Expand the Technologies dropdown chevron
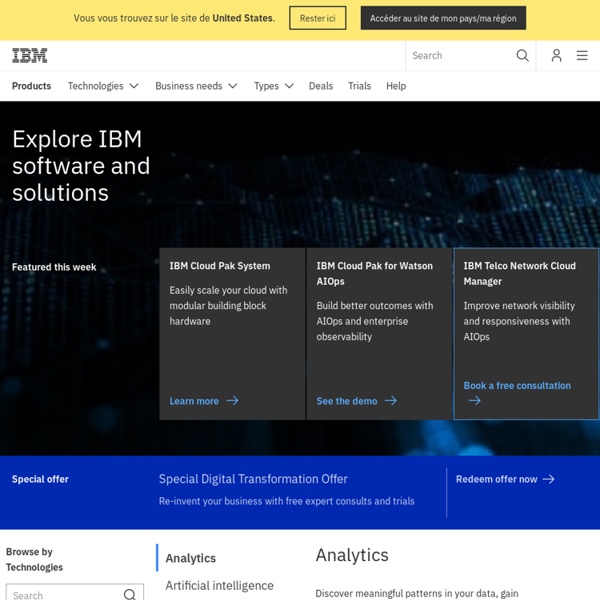This screenshot has width=600, height=600. [x=134, y=86]
